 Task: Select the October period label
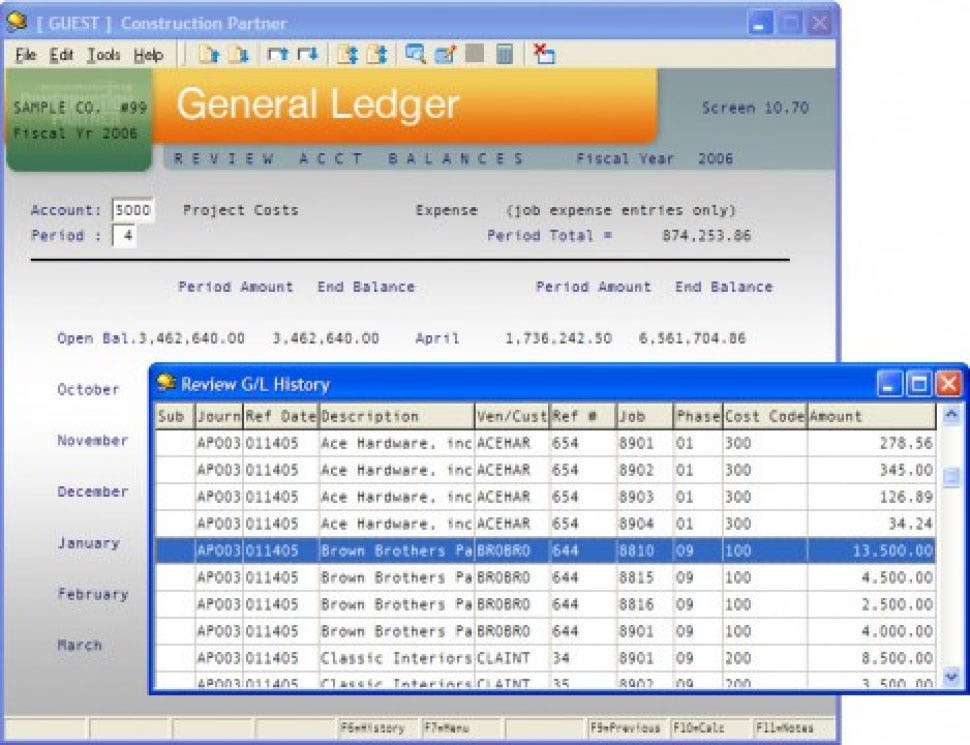click(x=88, y=390)
